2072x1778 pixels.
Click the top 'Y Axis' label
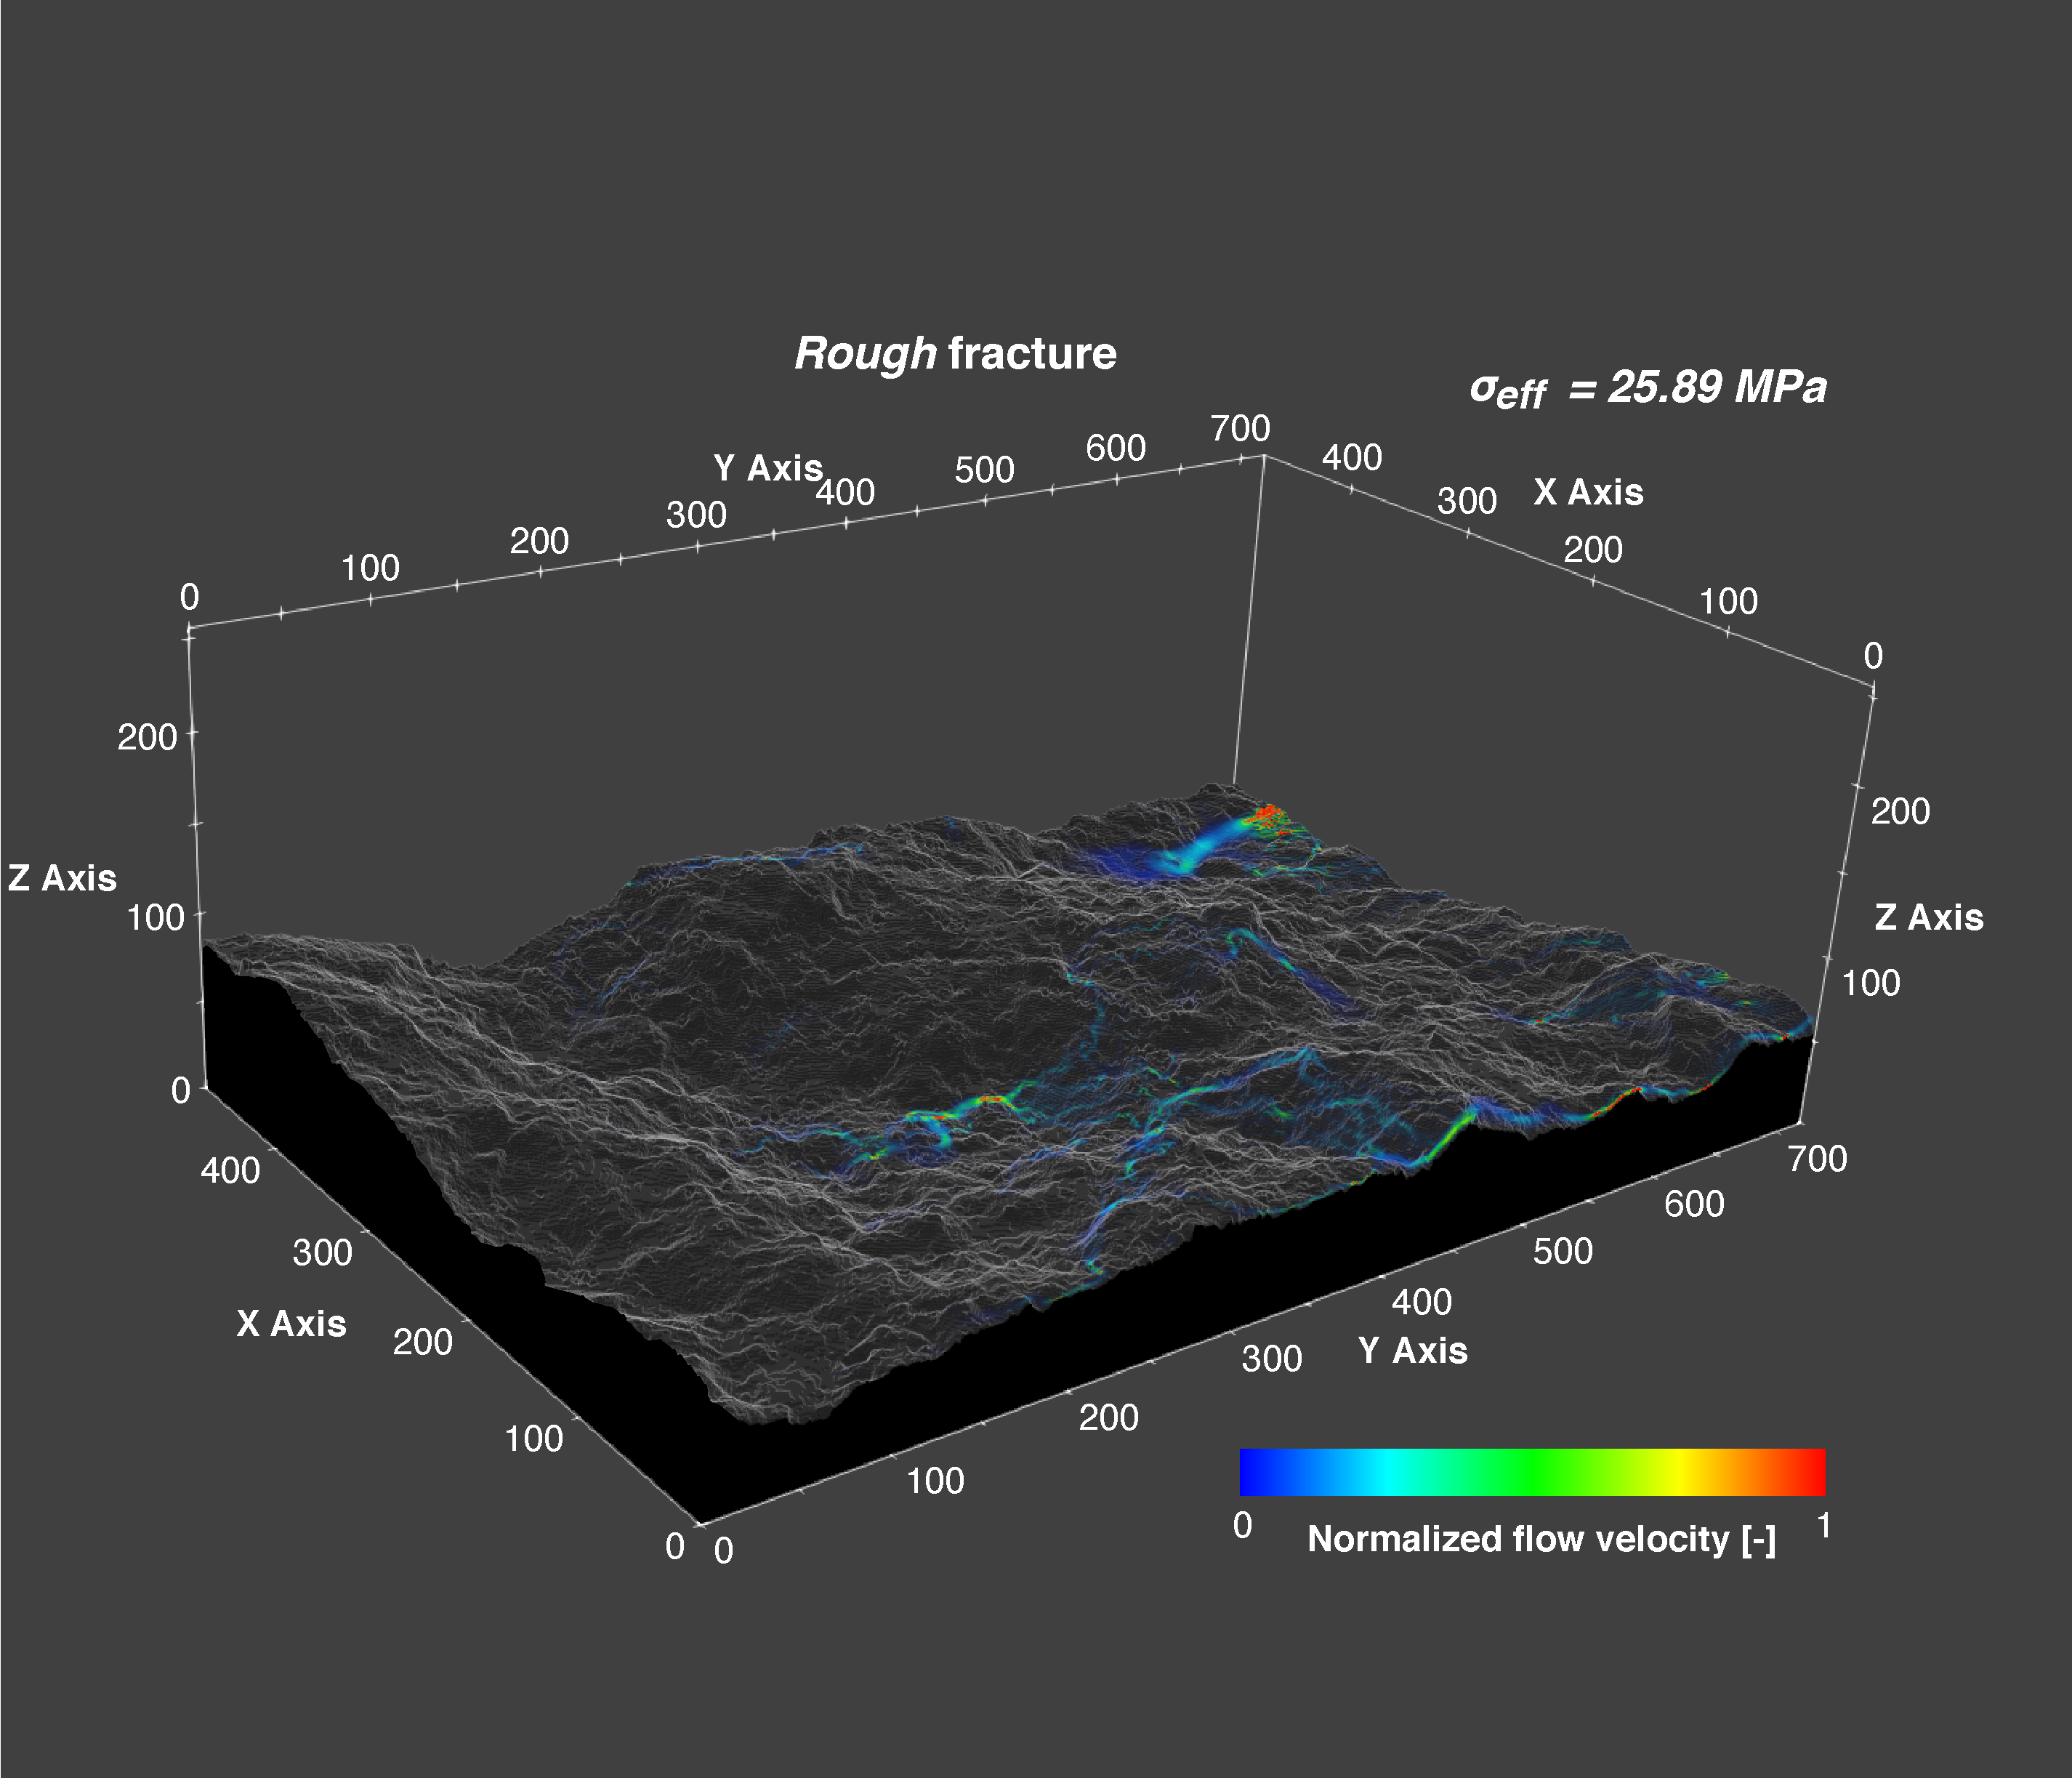pyautogui.click(x=768, y=468)
